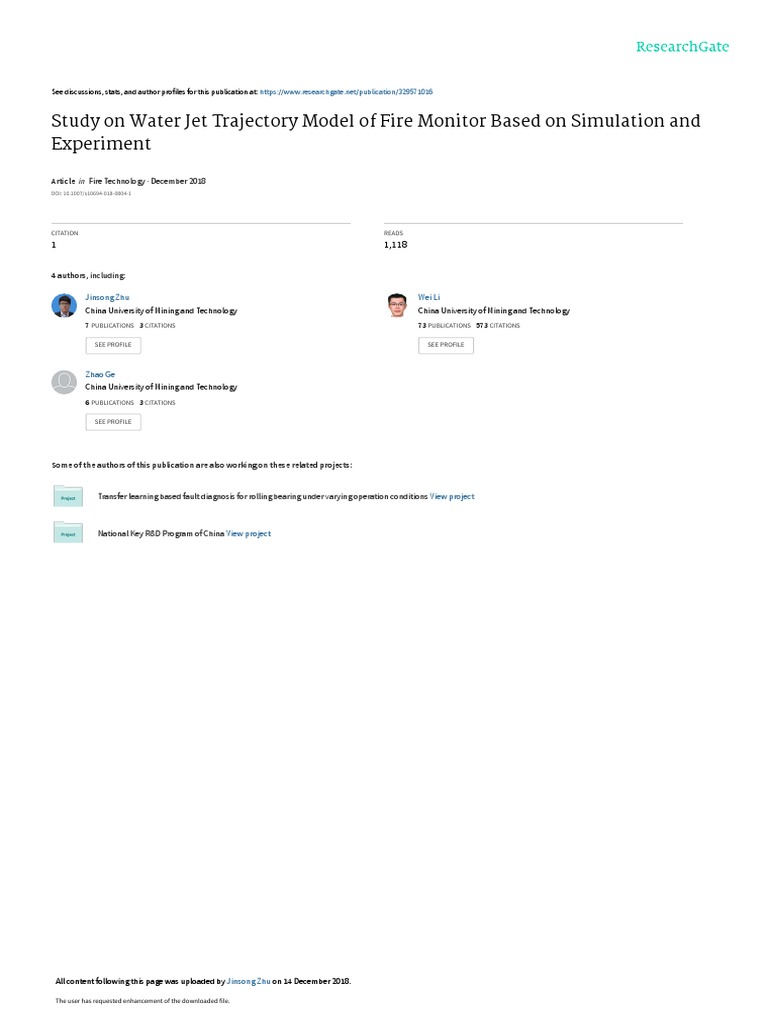This screenshot has width=768, height=1024.
Task: Click SEE PROFILE under Wei Li
Action: coord(446,345)
